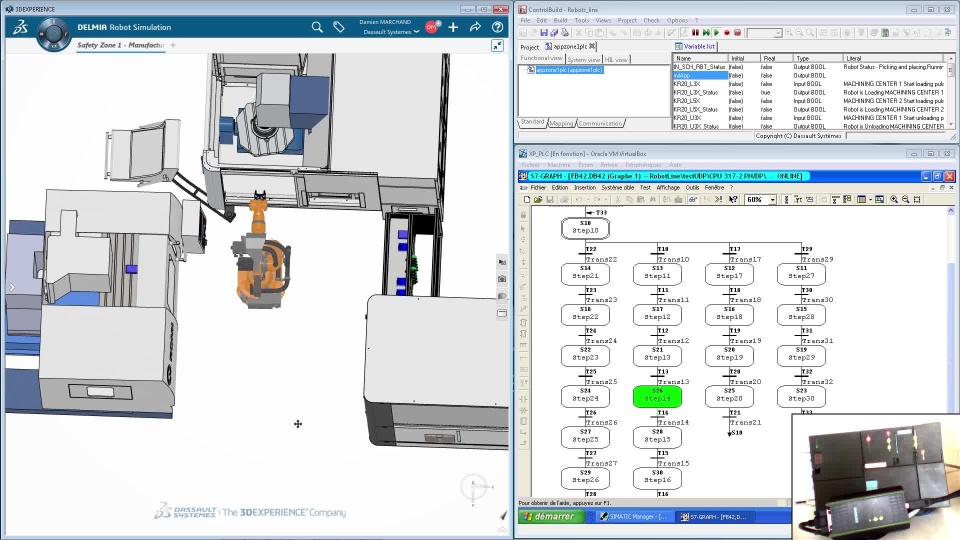Click the Dassault 3DS logo icon

[x=20, y=27]
